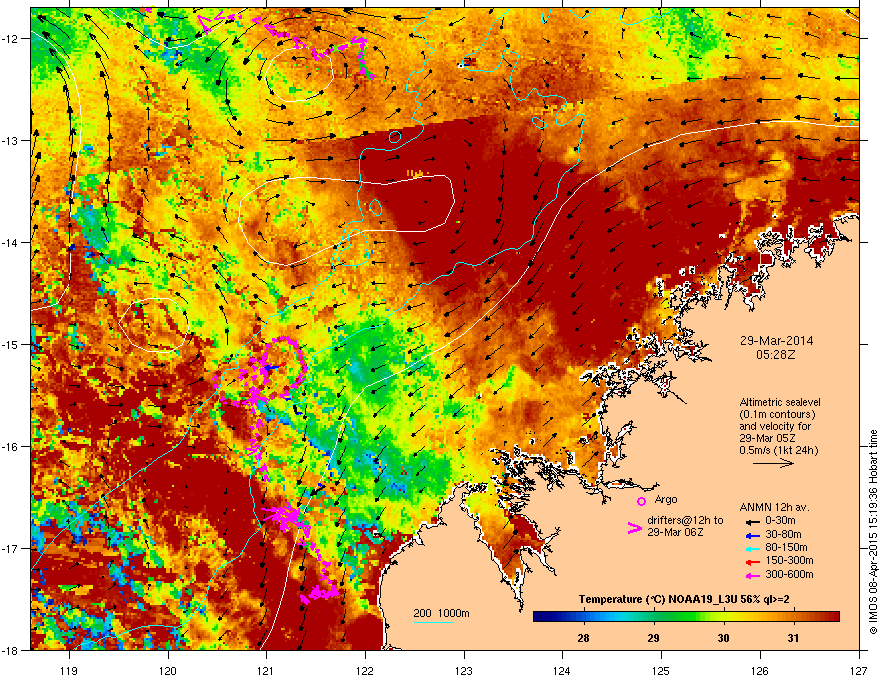Click the 0.5m/s velocity scale arrow
Viewport: 880px width, 680px height.
[773, 463]
